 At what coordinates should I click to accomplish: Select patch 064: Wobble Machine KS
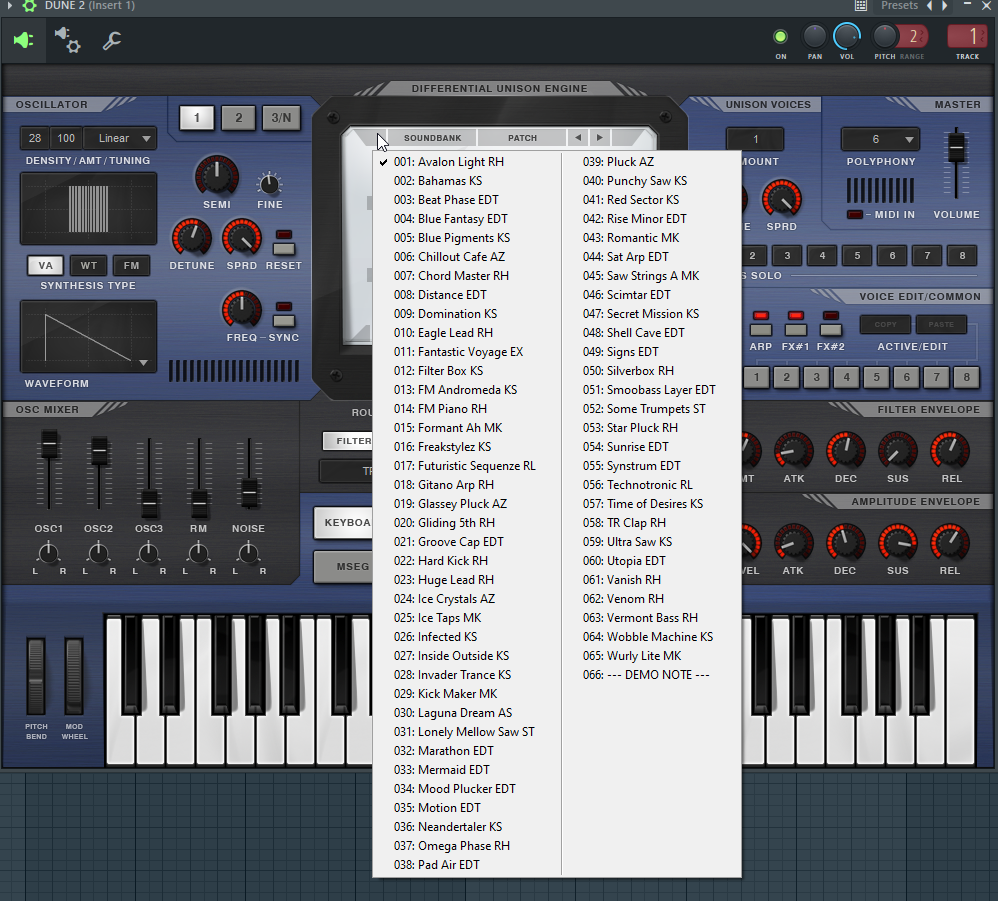coord(652,637)
